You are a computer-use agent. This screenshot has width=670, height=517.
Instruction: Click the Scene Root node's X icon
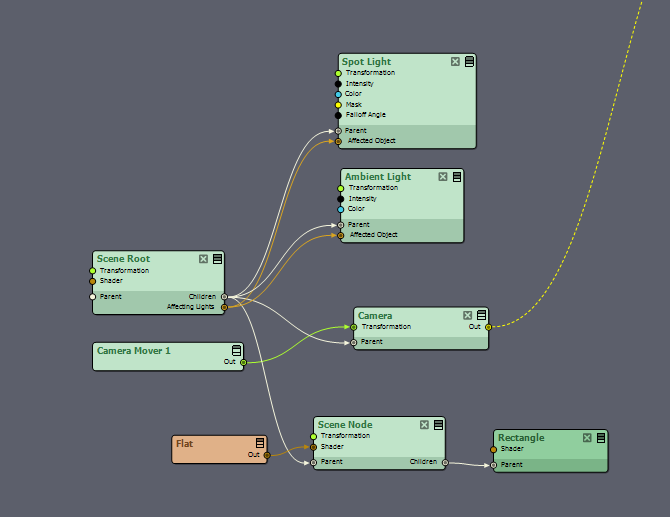coord(203,259)
